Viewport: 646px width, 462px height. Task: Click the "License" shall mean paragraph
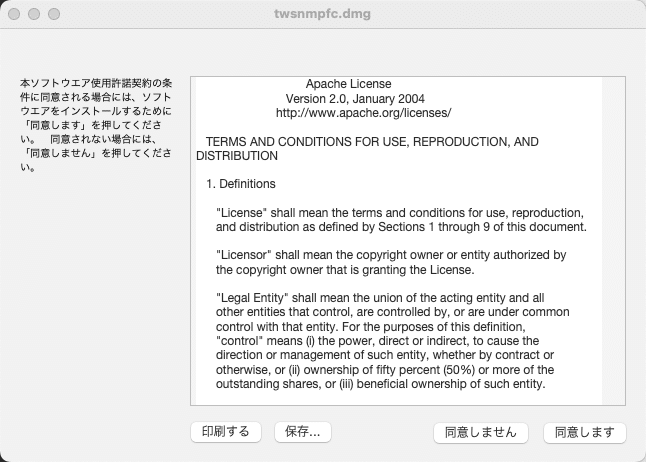click(401, 220)
